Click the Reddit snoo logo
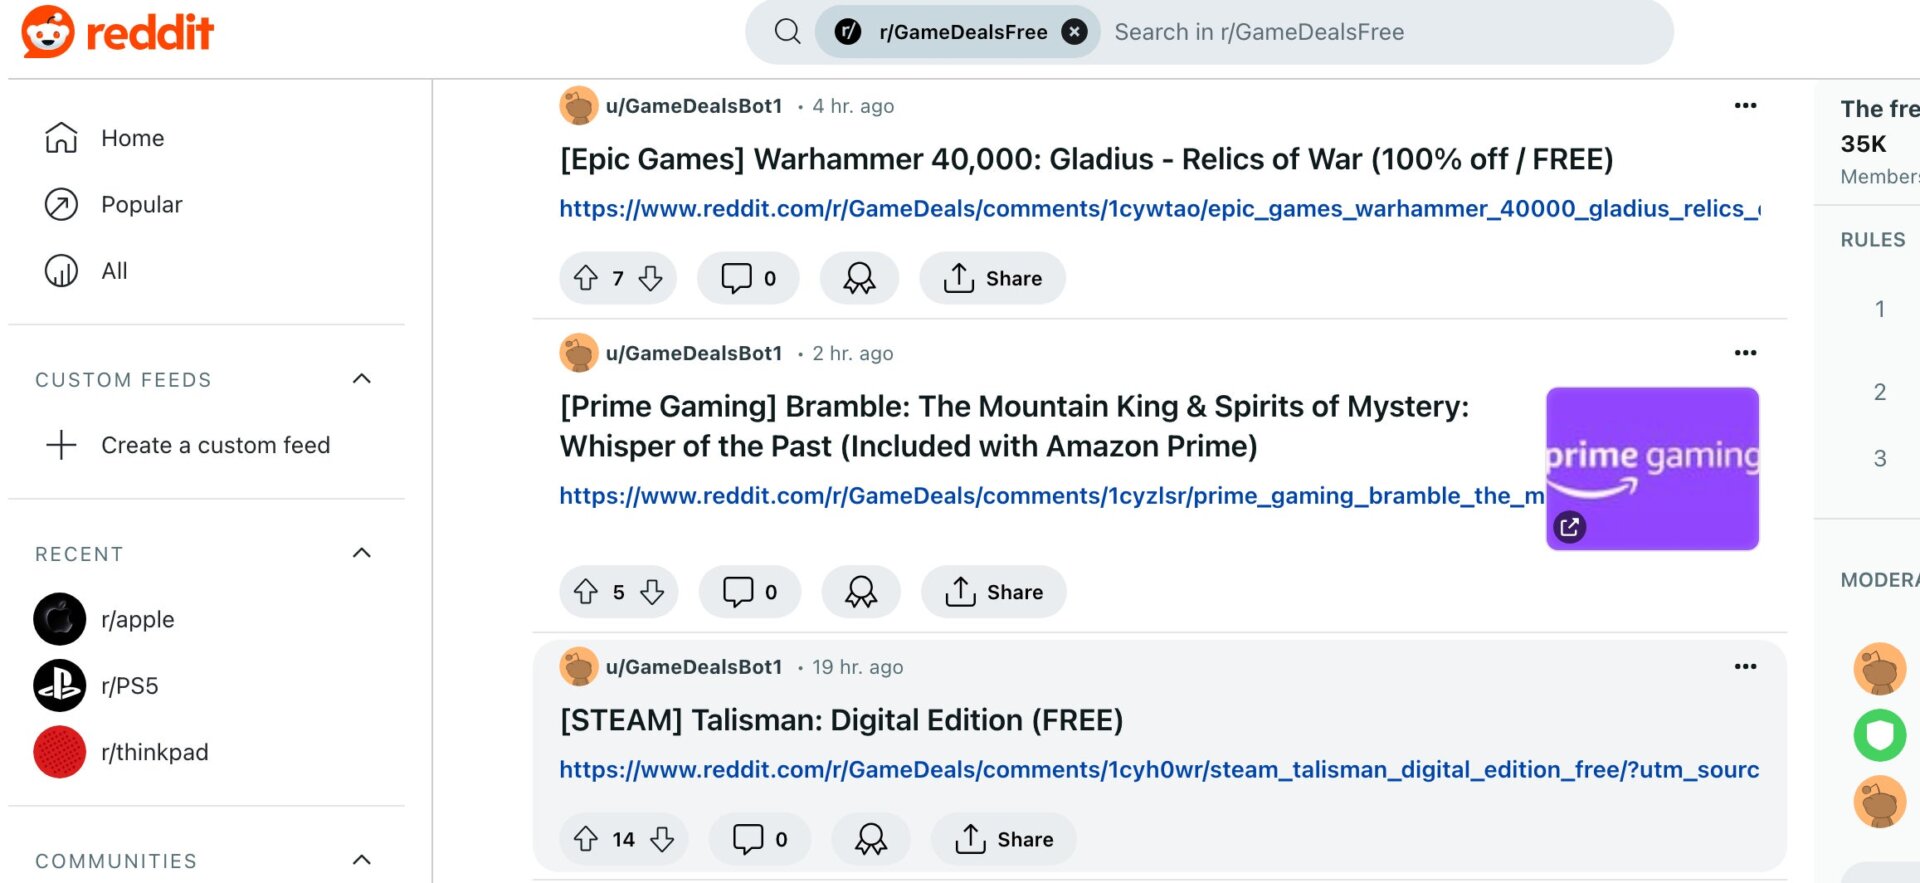Screen dimensions: 1920x883 pos(50,31)
